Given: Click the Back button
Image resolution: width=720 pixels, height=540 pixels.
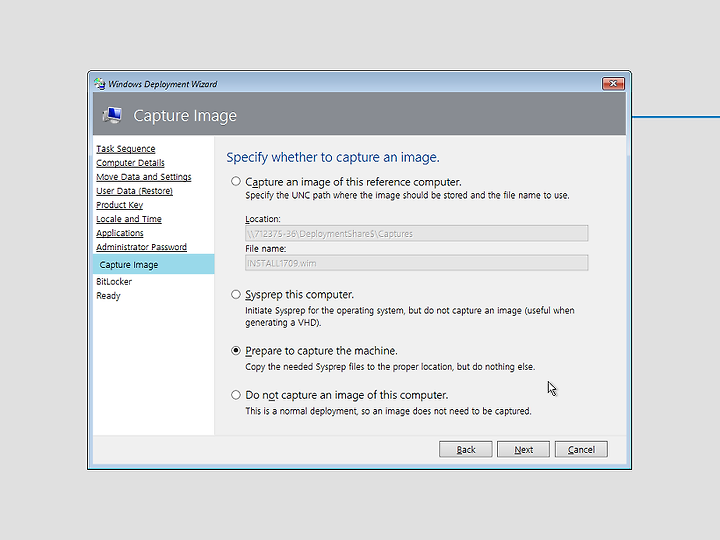Looking at the screenshot, I should (466, 450).
